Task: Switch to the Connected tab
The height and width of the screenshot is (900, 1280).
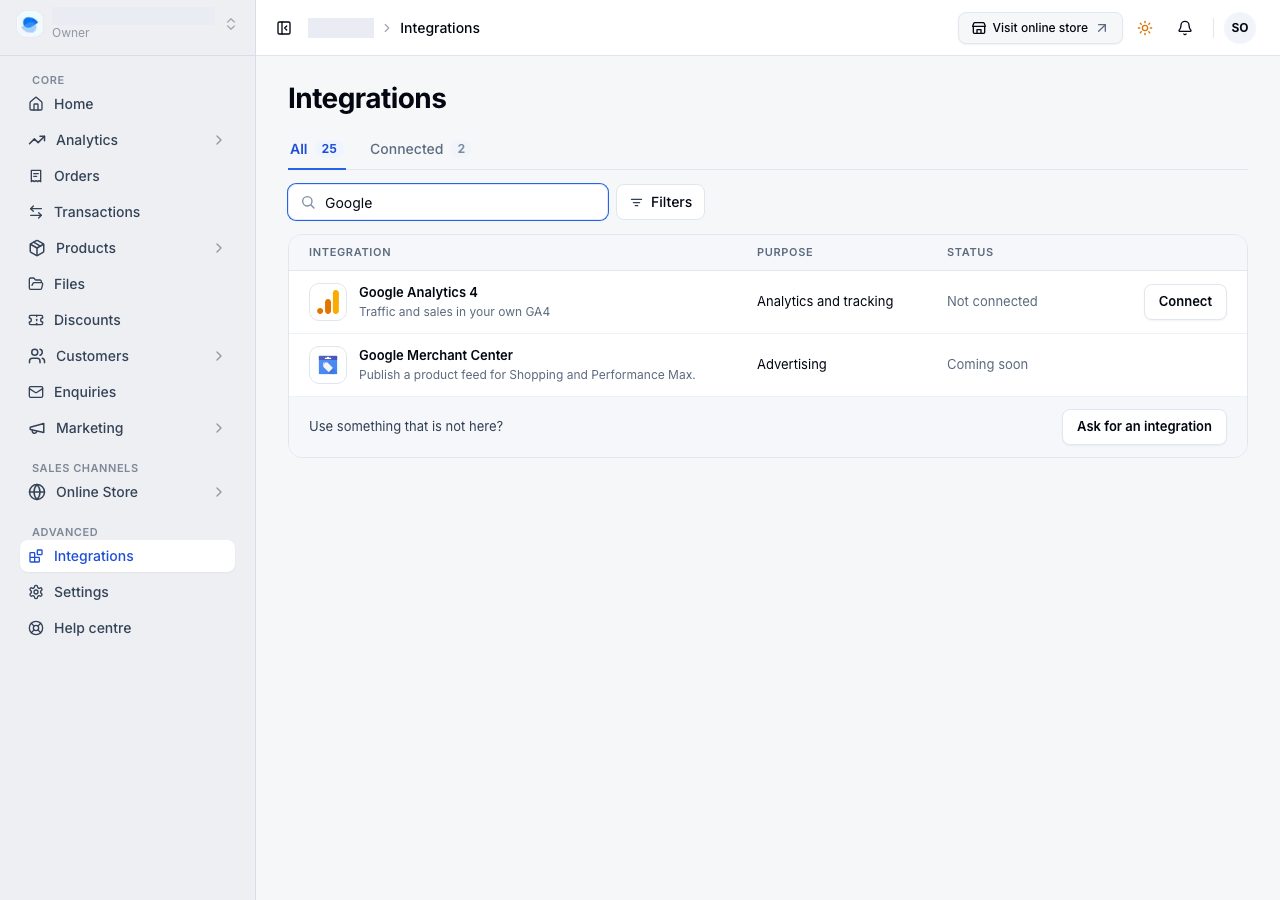Action: point(420,149)
